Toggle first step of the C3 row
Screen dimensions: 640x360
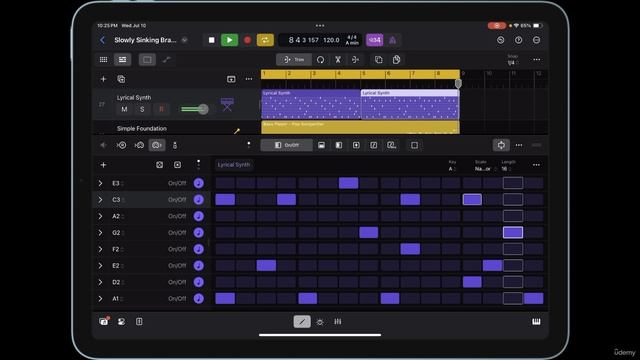(x=225, y=200)
